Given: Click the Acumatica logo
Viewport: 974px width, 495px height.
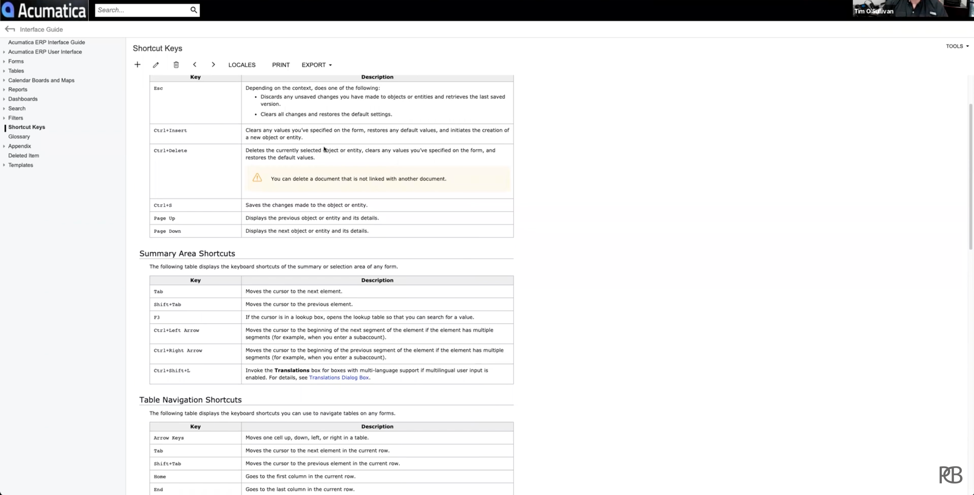Looking at the screenshot, I should (x=44, y=10).
